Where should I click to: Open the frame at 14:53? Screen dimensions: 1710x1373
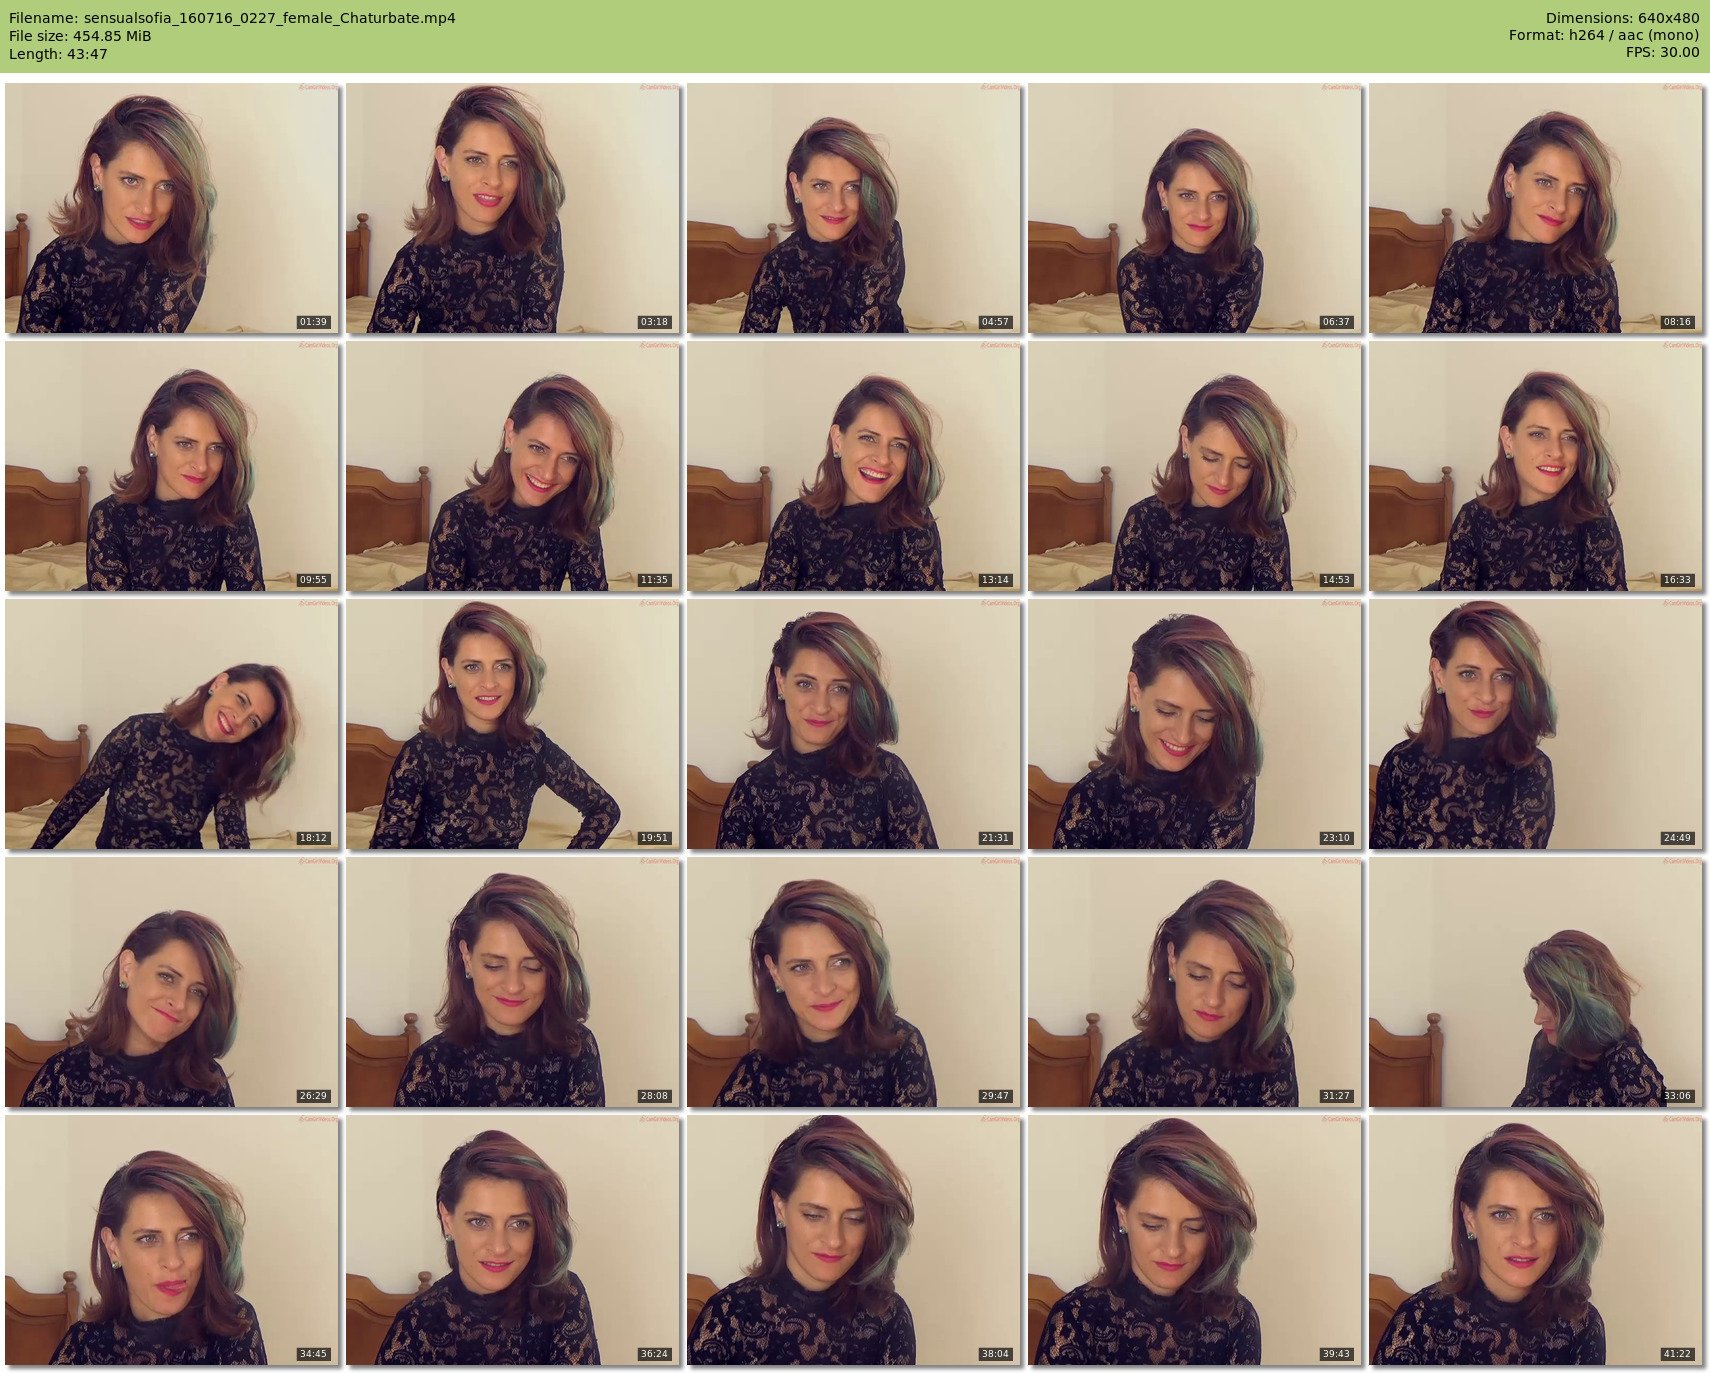1195,466
